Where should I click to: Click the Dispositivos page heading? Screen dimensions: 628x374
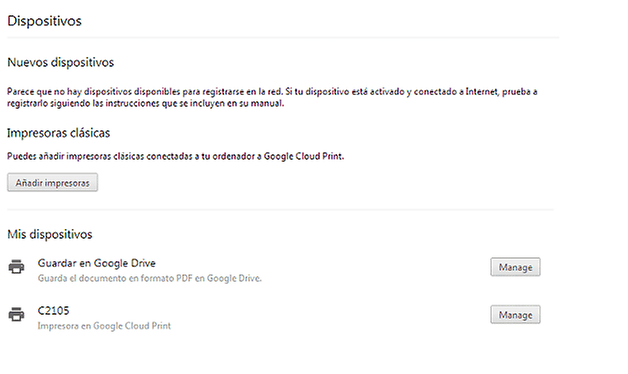pos(44,21)
